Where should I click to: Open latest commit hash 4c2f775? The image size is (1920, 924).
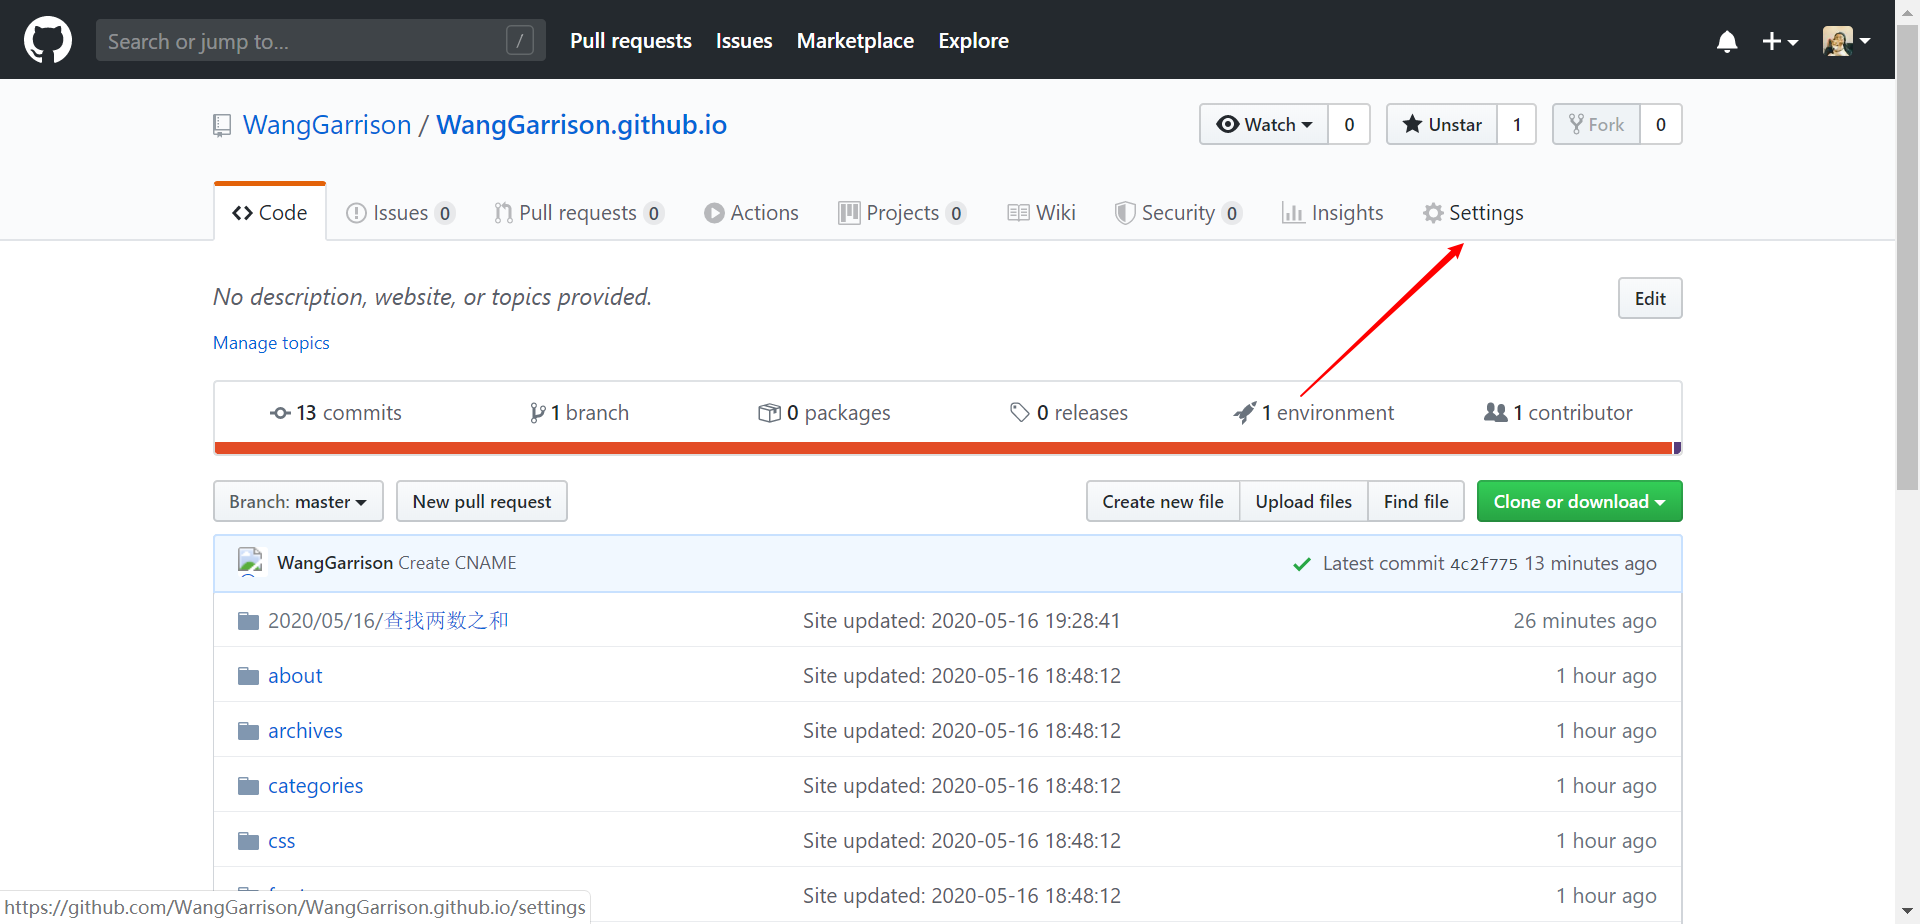1484,564
